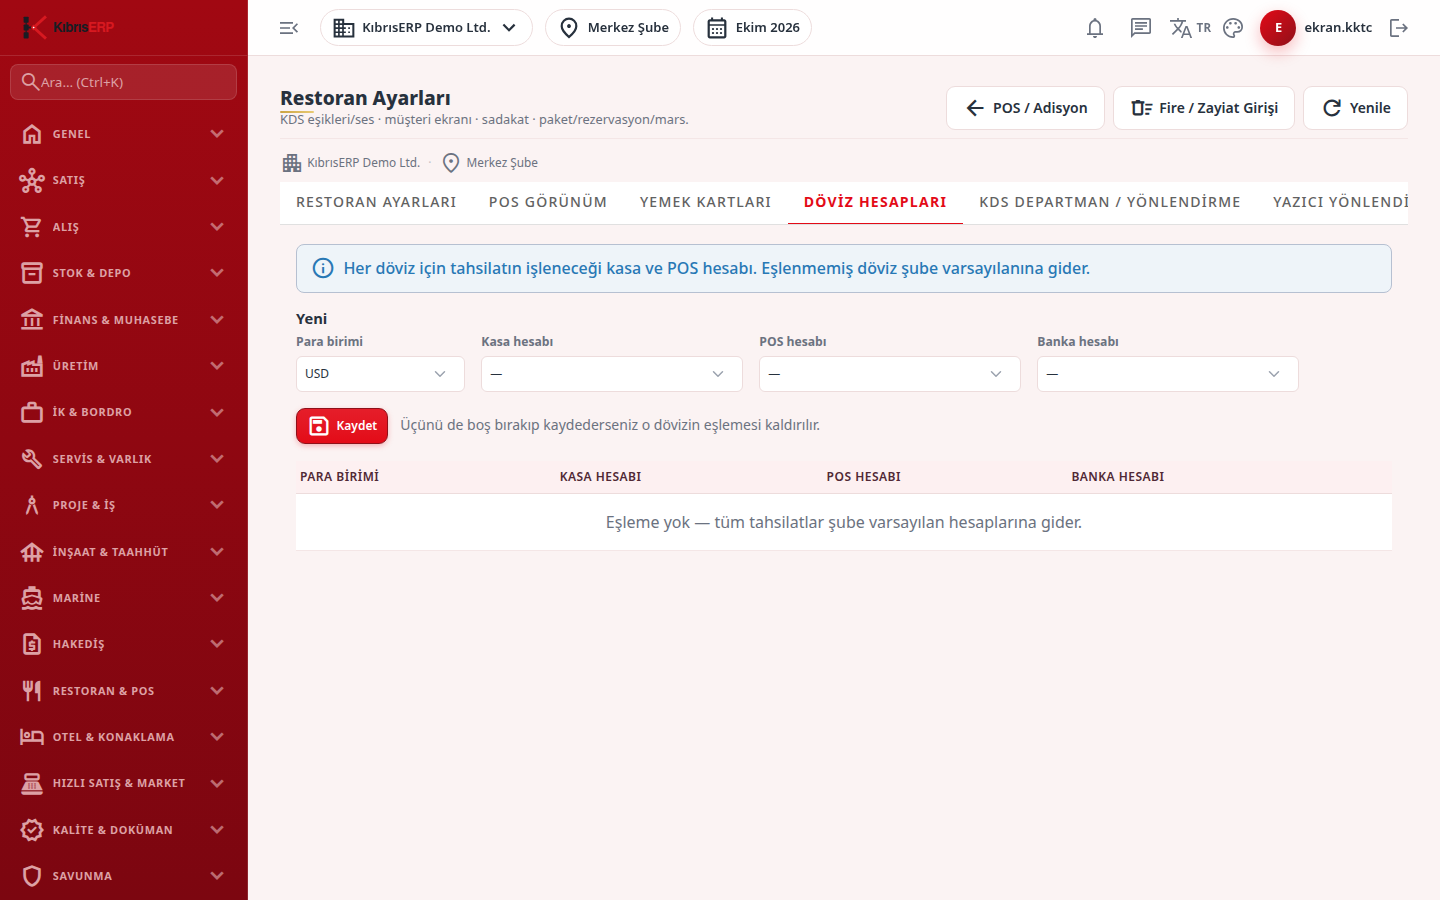
Task: Open the Para birimi USD dropdown
Action: [380, 374]
